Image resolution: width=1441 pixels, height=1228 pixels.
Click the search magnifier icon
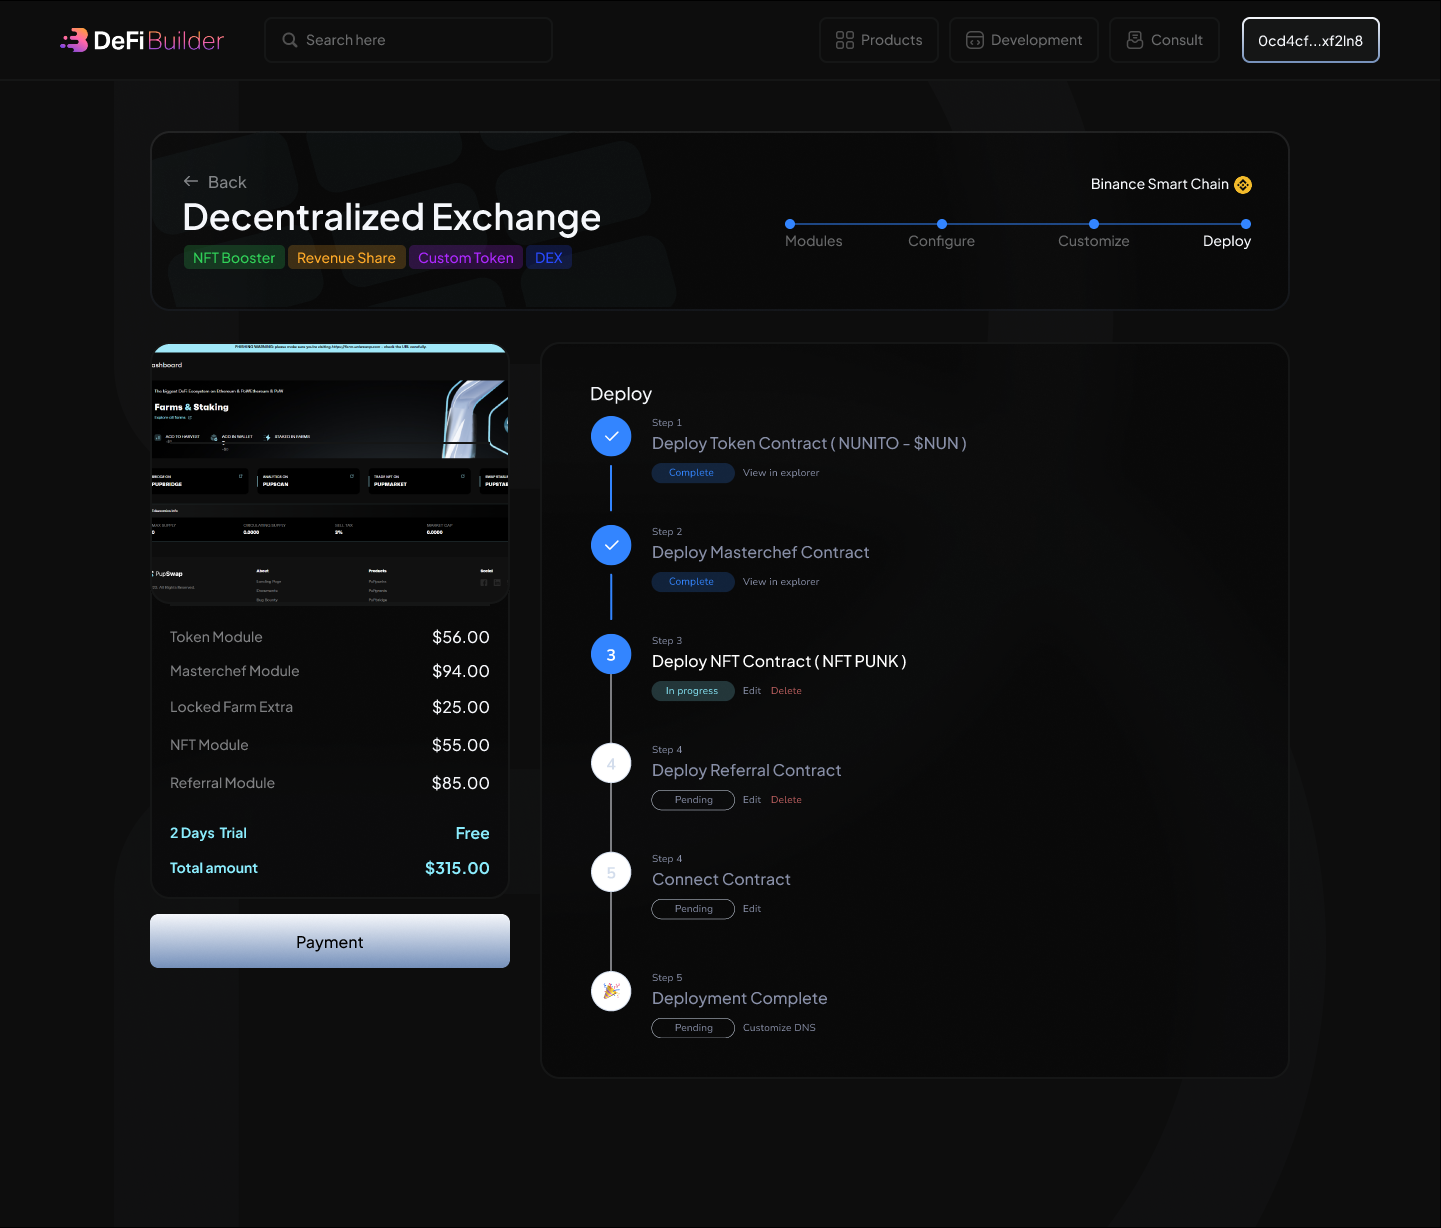point(290,40)
